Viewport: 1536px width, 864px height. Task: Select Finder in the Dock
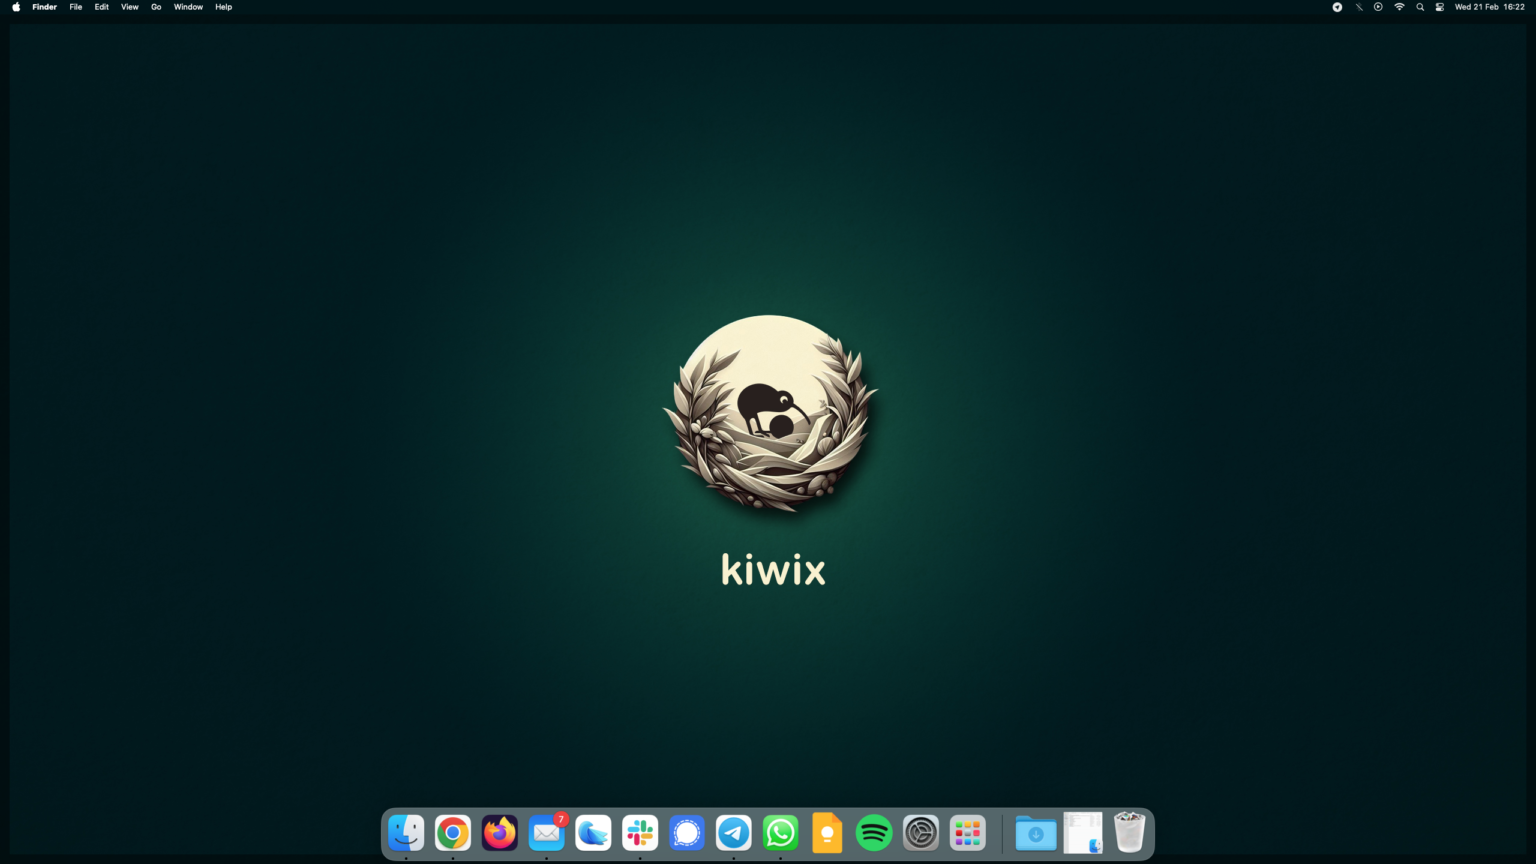point(406,832)
